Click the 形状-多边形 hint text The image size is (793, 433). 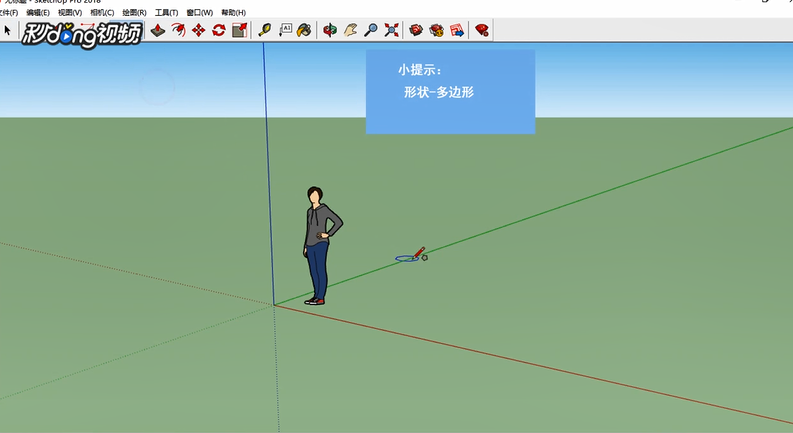(x=438, y=92)
